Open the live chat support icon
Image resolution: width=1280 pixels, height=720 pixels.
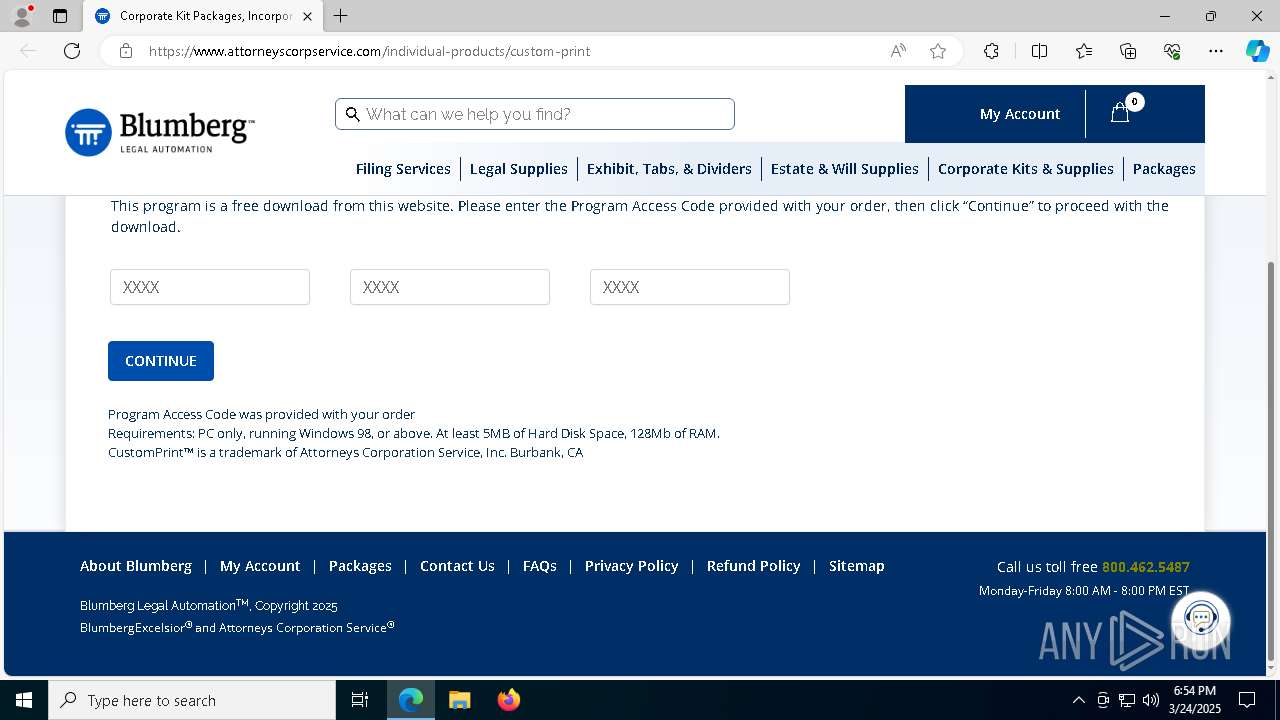click(x=1201, y=619)
